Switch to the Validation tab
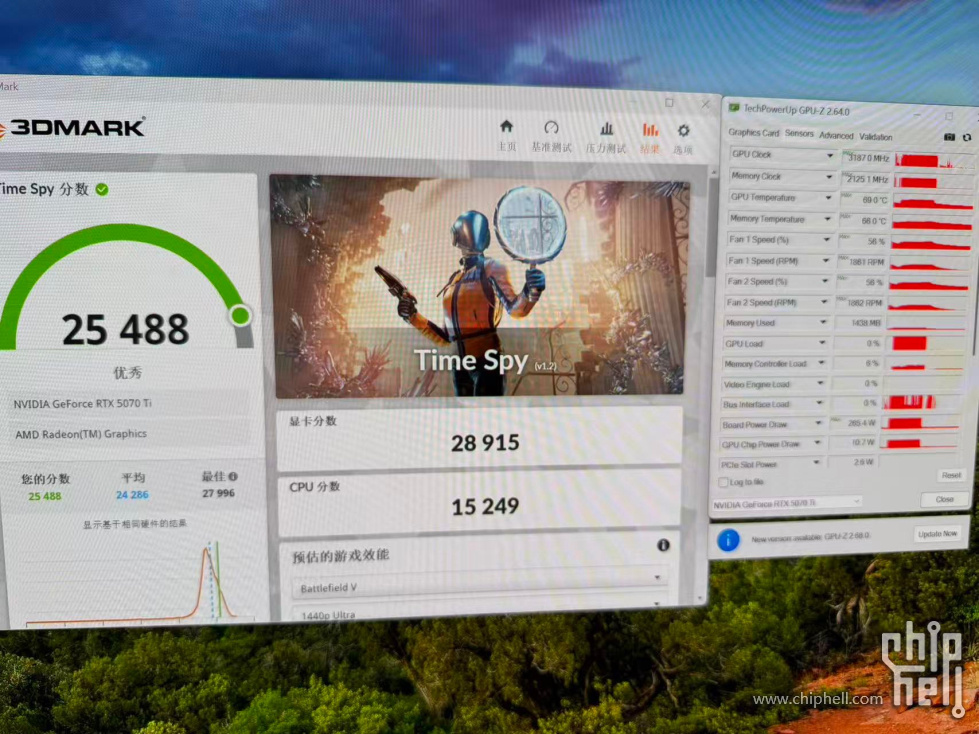 point(875,137)
